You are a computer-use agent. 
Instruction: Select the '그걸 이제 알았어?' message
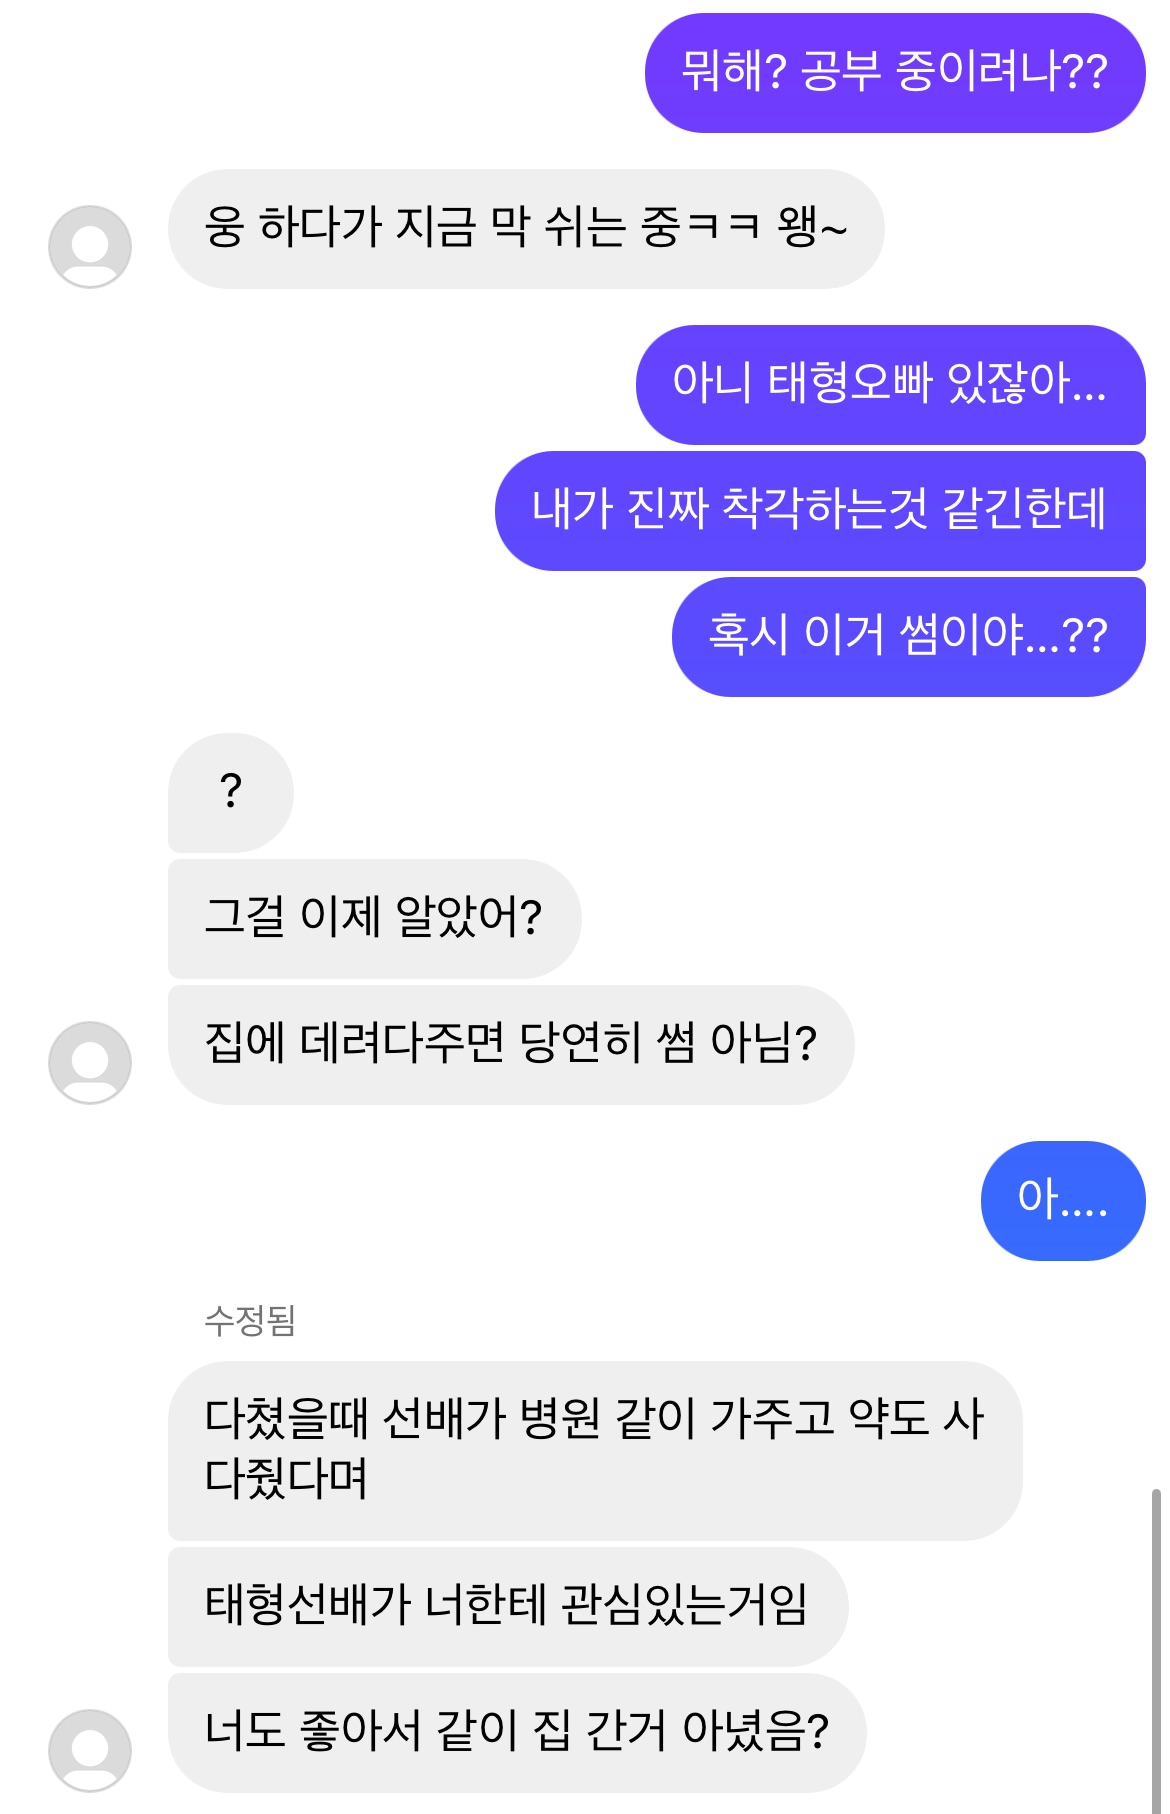coord(373,918)
